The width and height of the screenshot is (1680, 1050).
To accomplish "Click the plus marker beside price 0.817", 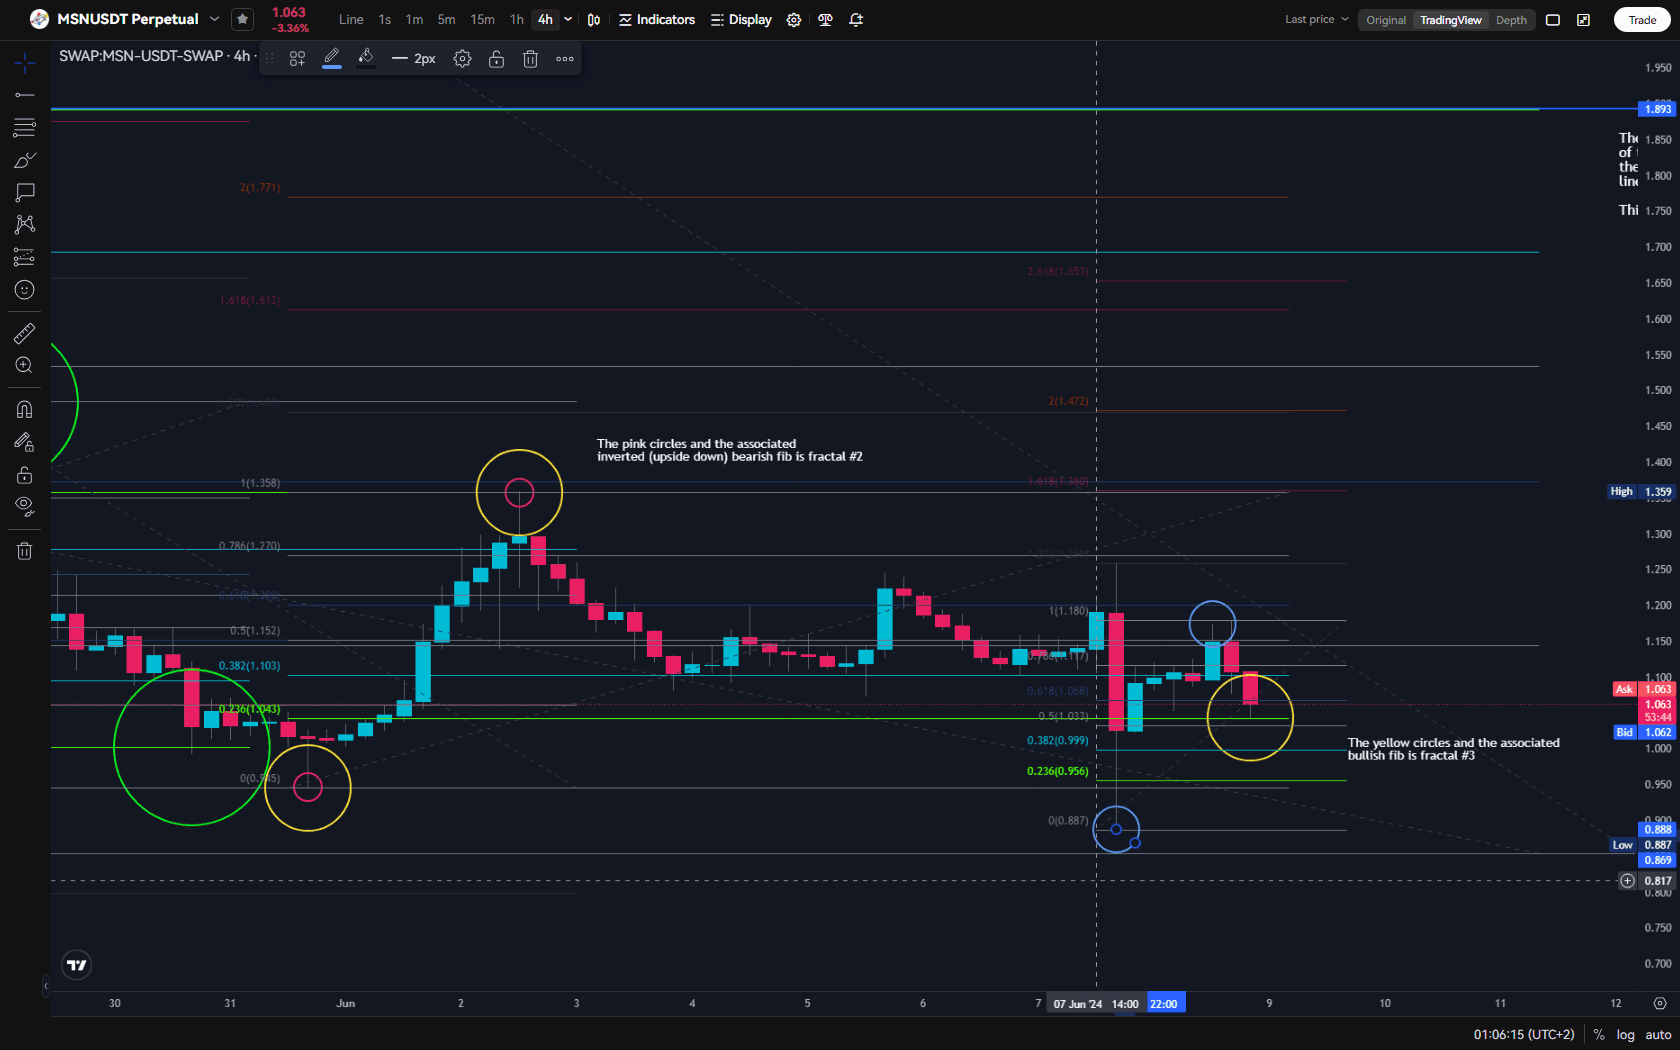I will (x=1628, y=881).
